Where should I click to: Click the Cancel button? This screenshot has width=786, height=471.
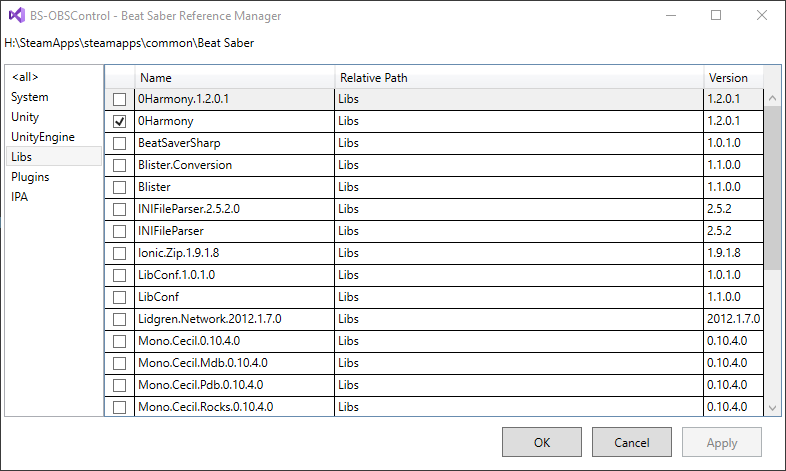[x=632, y=442]
